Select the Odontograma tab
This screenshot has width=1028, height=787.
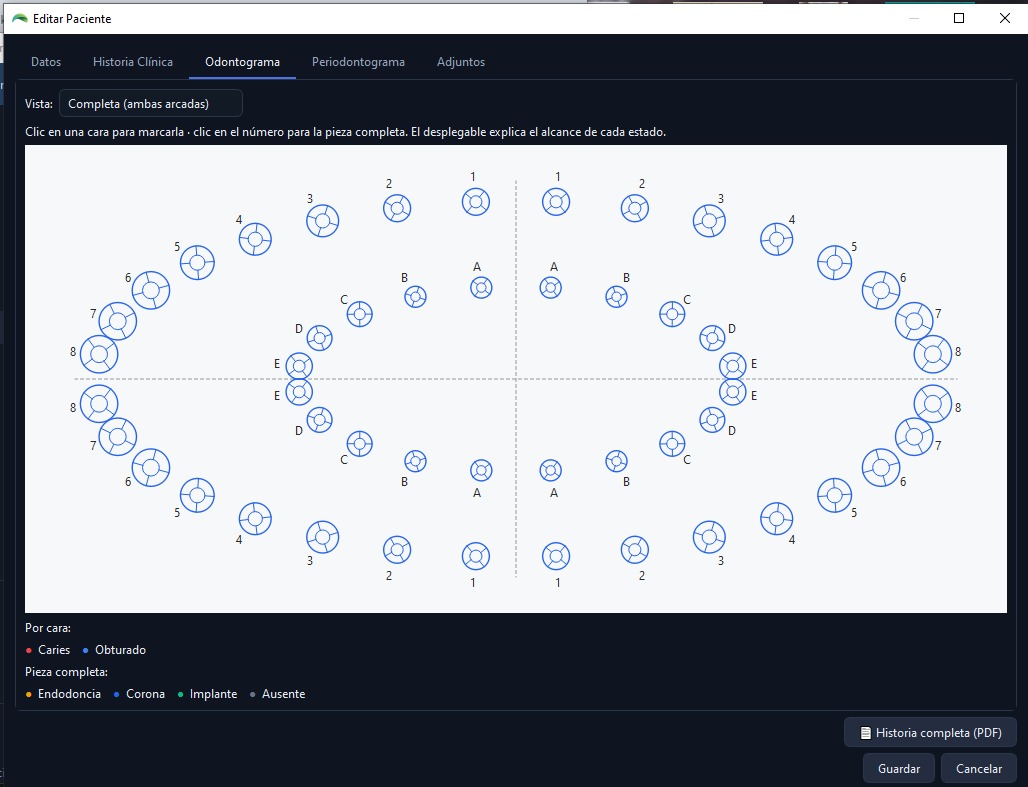tap(243, 62)
